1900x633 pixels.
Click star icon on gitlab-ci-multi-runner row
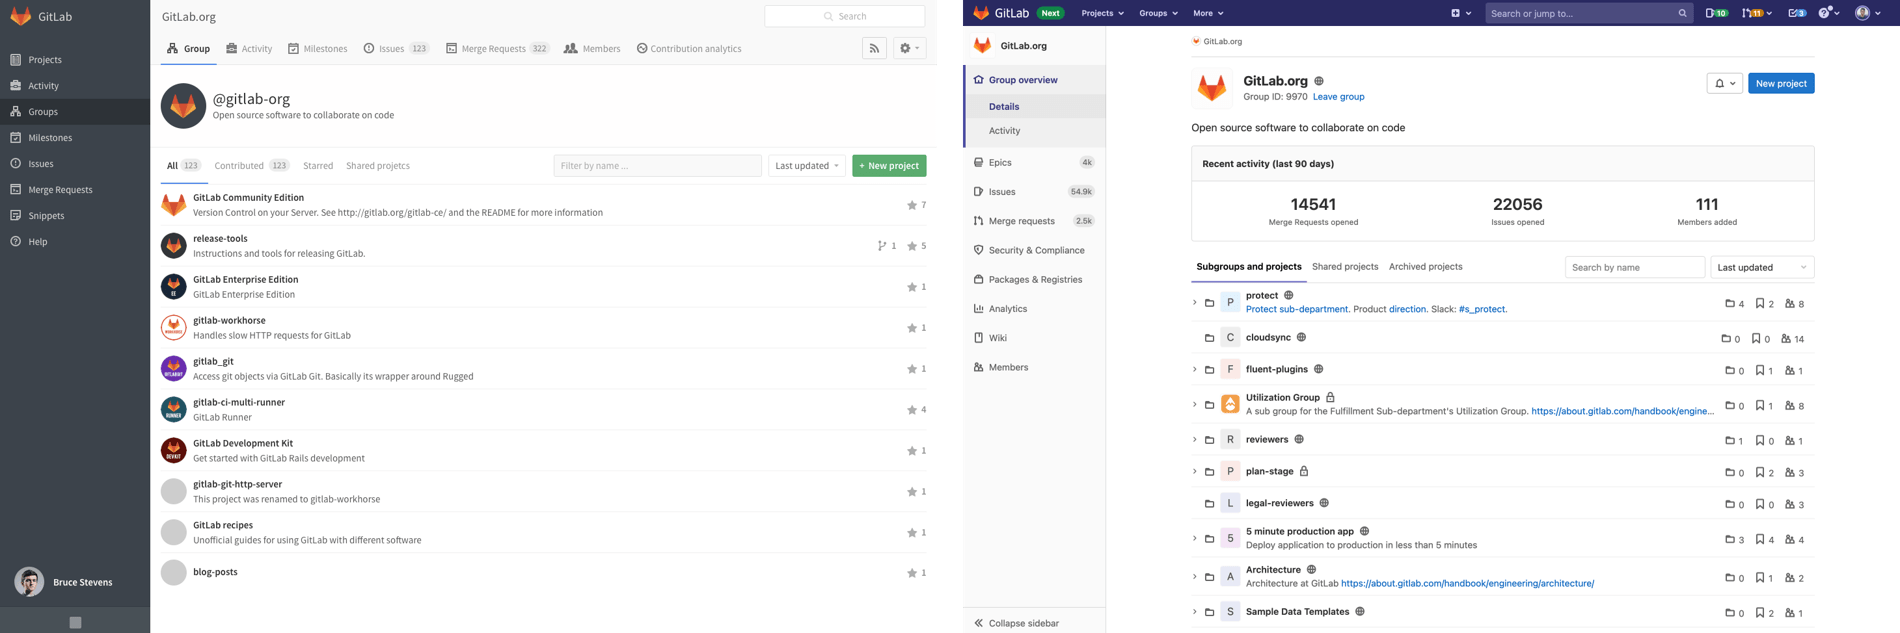912,410
